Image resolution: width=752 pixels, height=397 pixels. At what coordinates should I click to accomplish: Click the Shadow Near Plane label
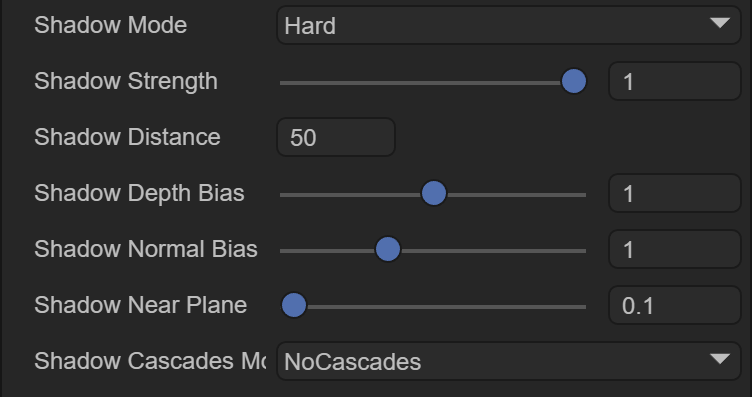point(141,305)
